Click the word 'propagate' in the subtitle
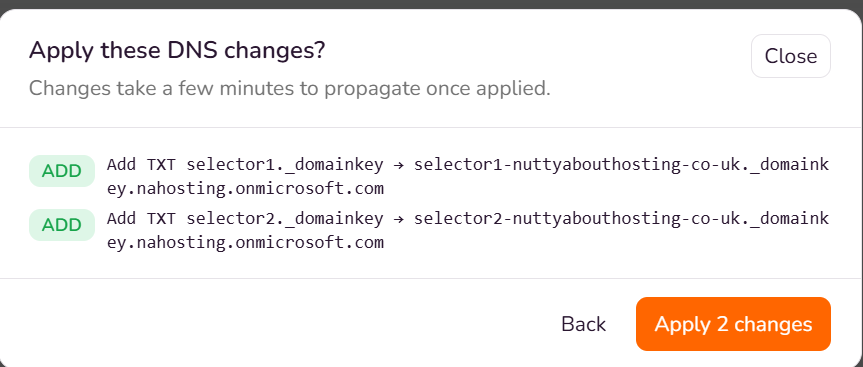 (x=371, y=89)
